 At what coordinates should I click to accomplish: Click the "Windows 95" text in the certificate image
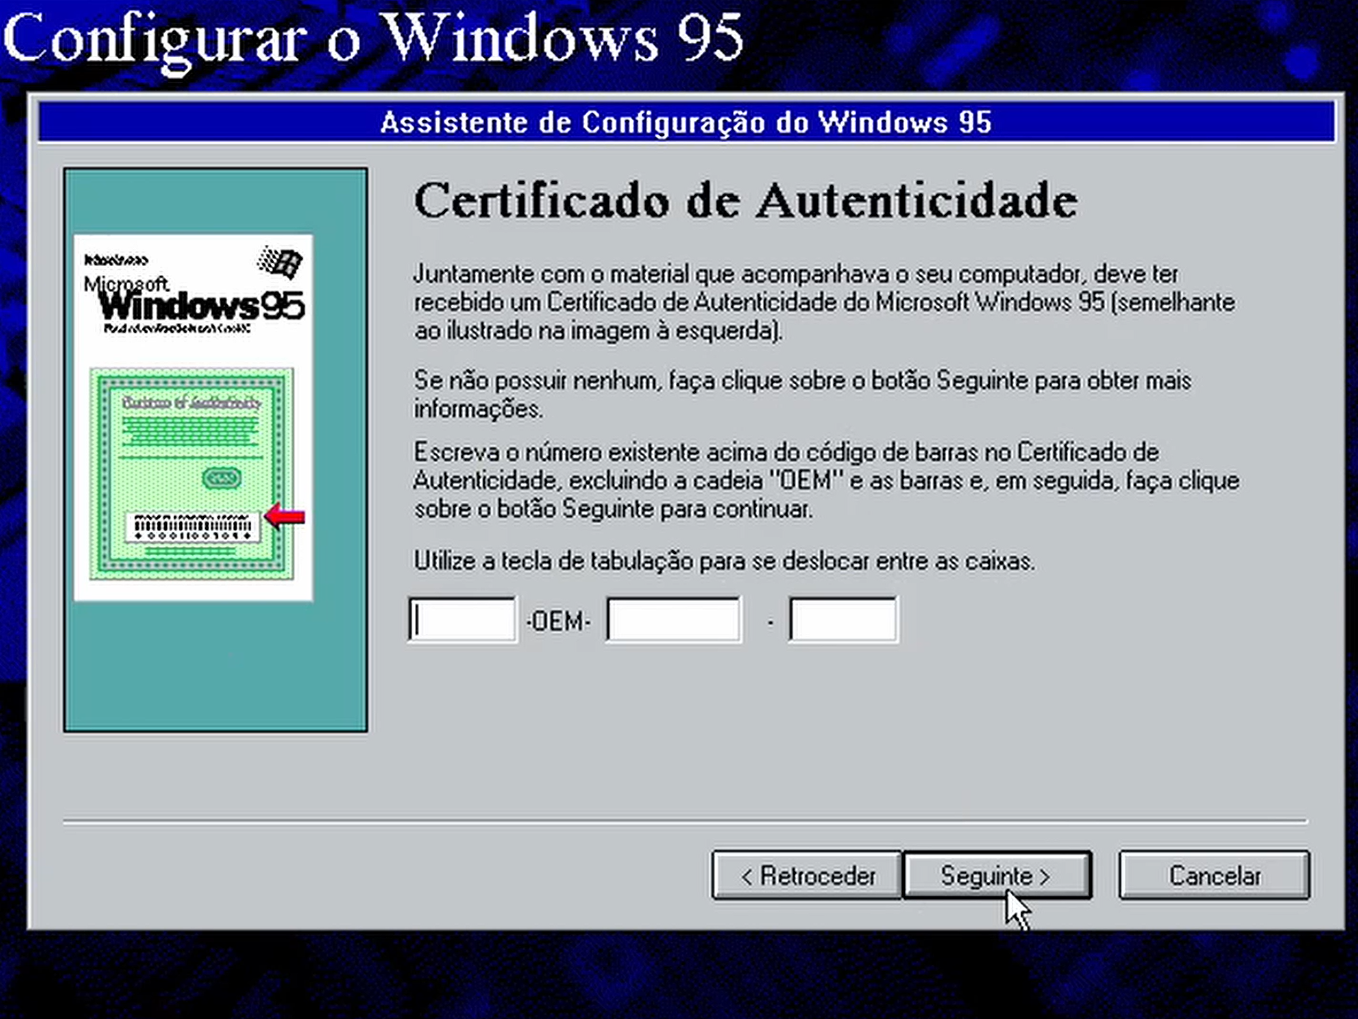pyautogui.click(x=202, y=305)
